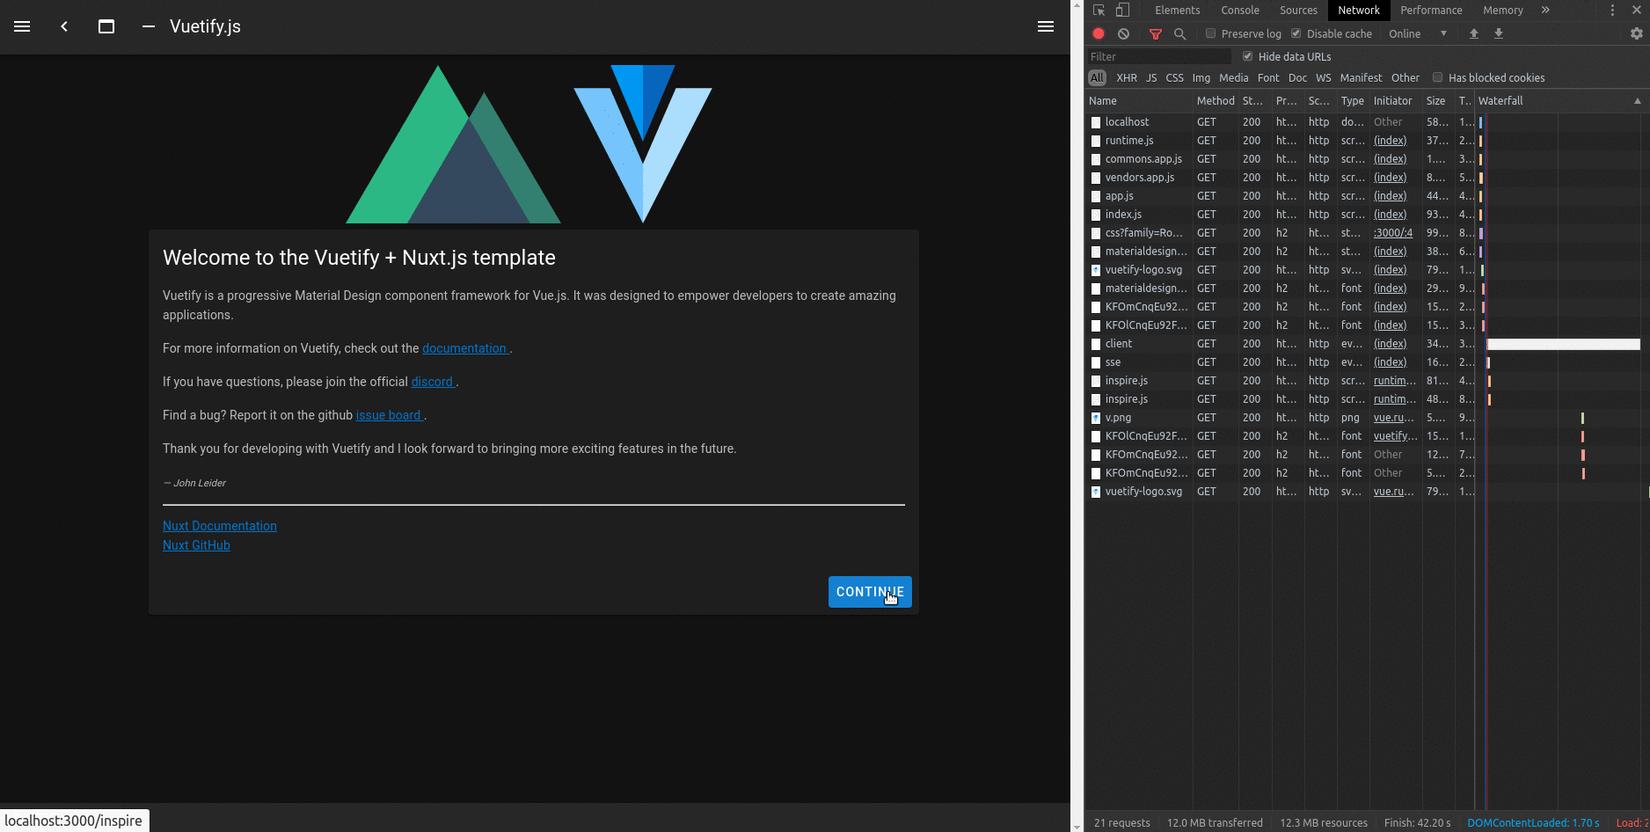Filter requests by JS type
Image resolution: width=1650 pixels, height=832 pixels.
(1151, 78)
